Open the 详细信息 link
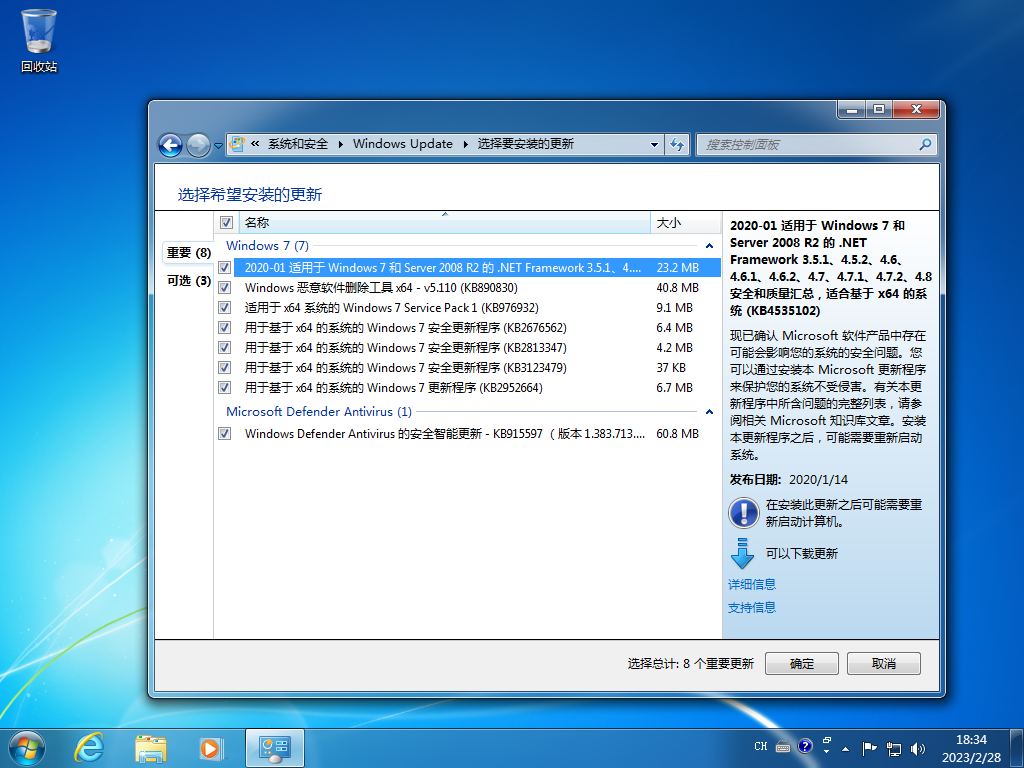The width and height of the screenshot is (1024, 768). click(752, 584)
